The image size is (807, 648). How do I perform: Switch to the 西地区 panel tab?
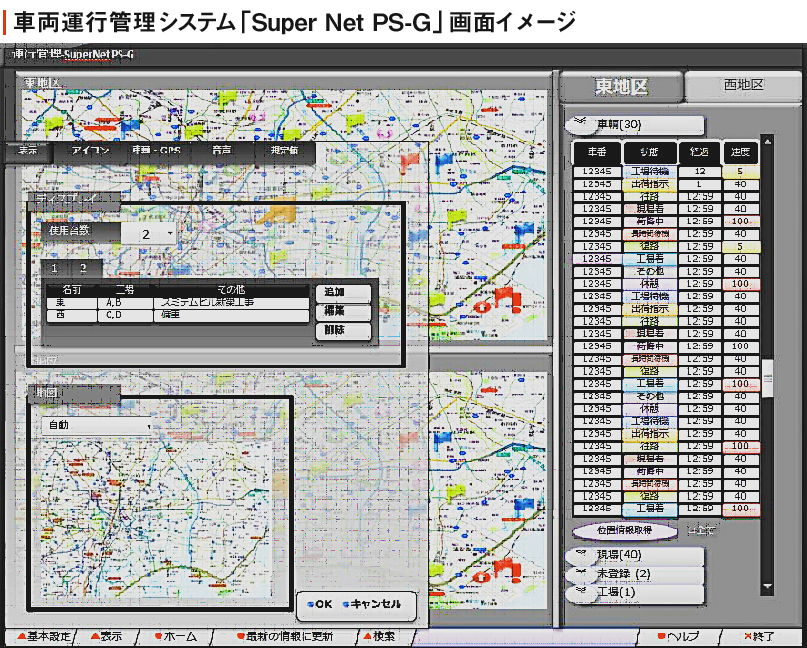743,84
